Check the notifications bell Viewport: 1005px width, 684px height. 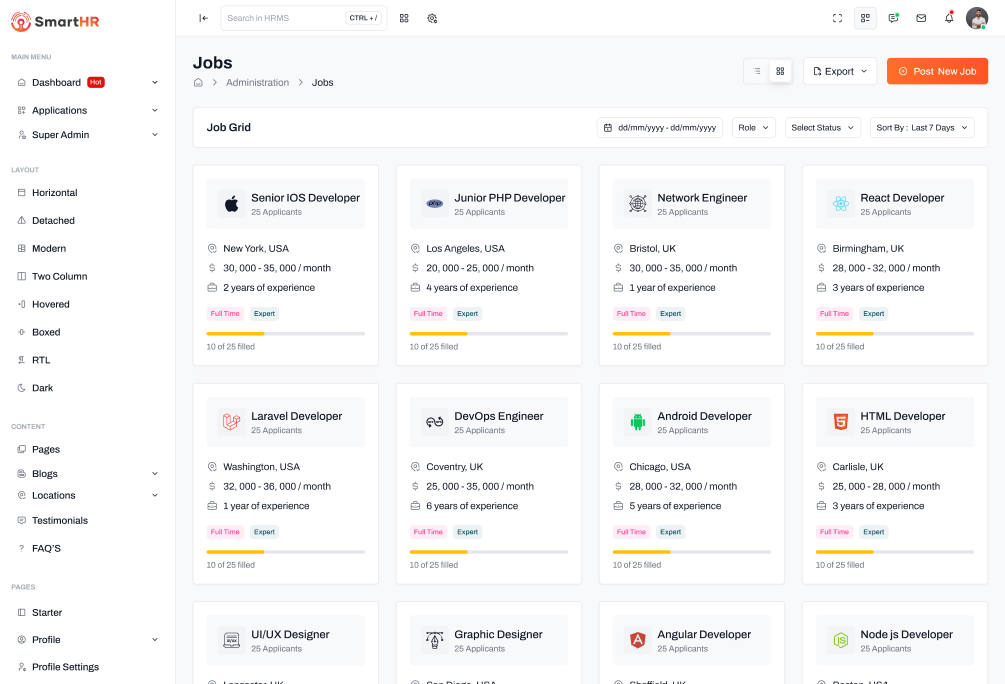pos(949,18)
